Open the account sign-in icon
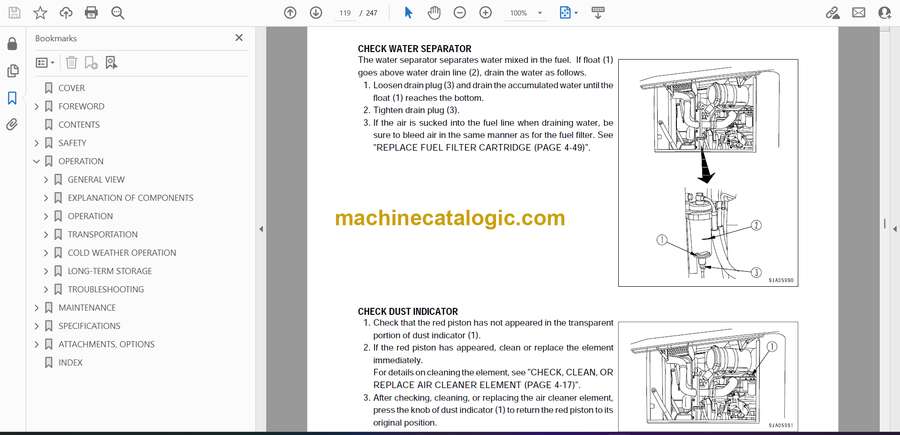This screenshot has height=435, width=900. tap(885, 13)
